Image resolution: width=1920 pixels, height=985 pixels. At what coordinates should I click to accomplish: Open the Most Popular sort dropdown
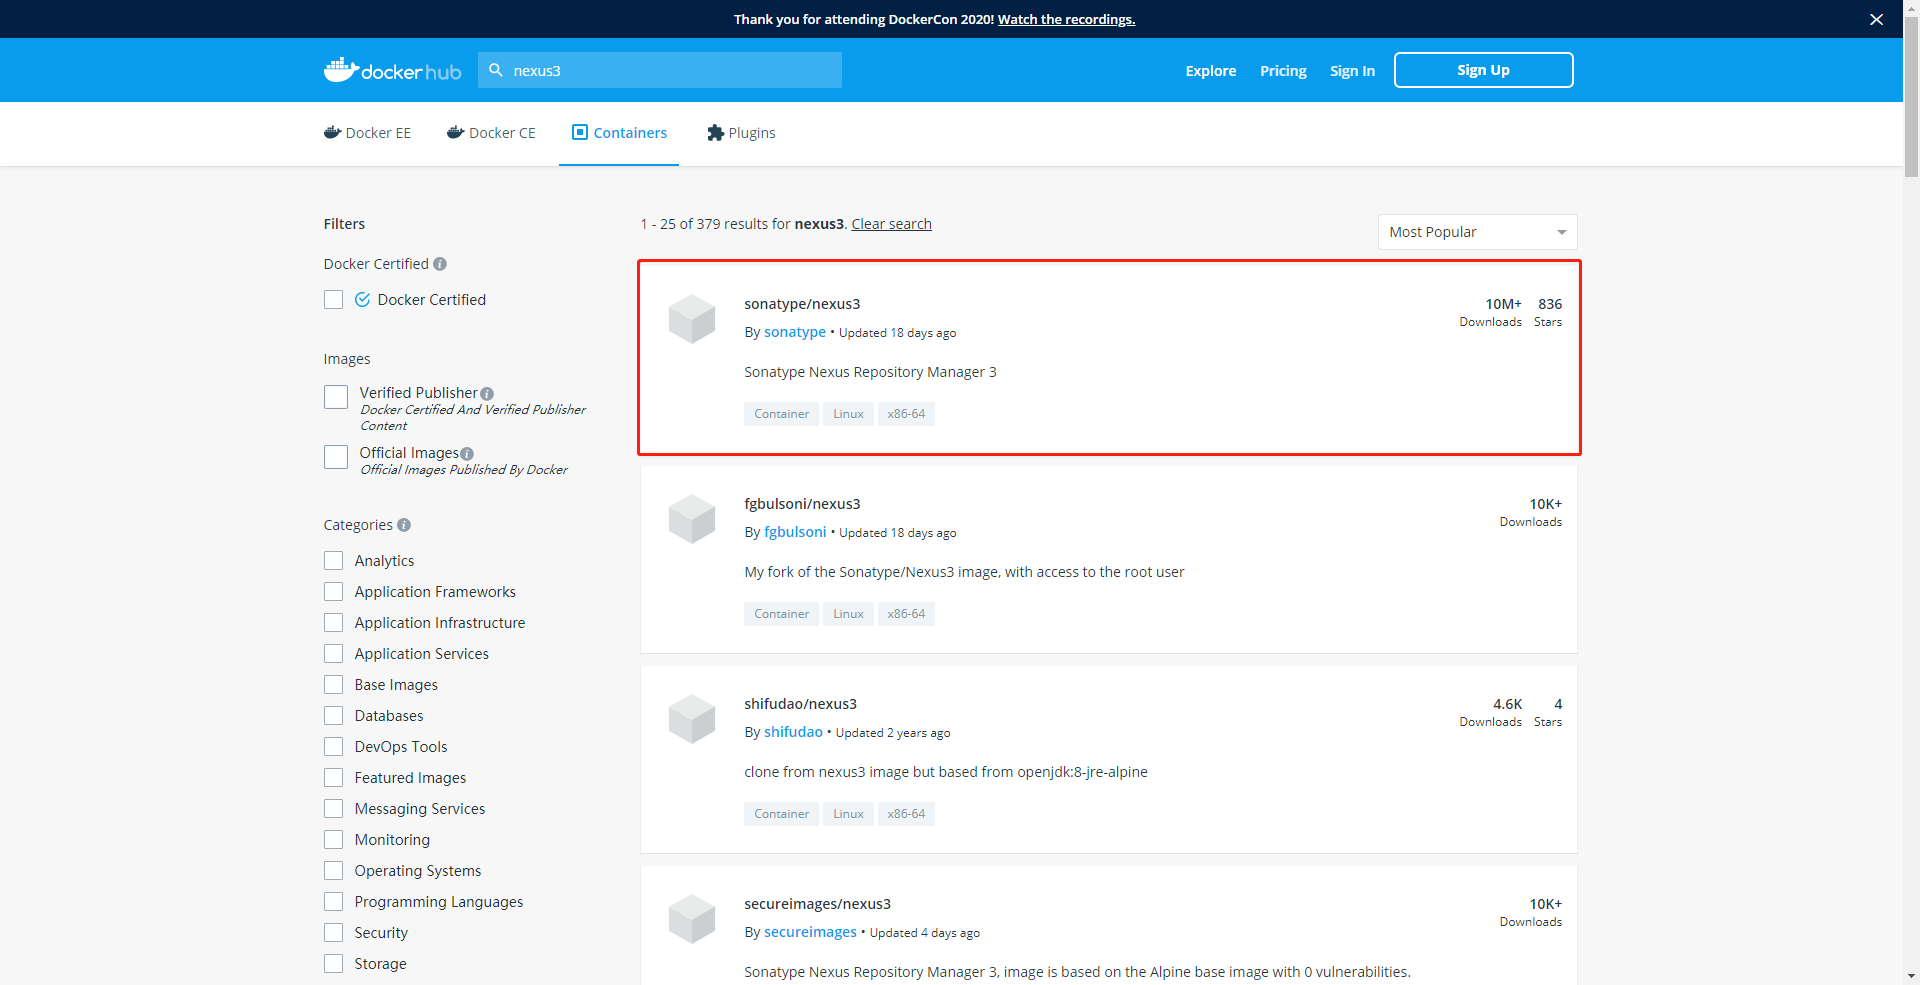click(1477, 232)
